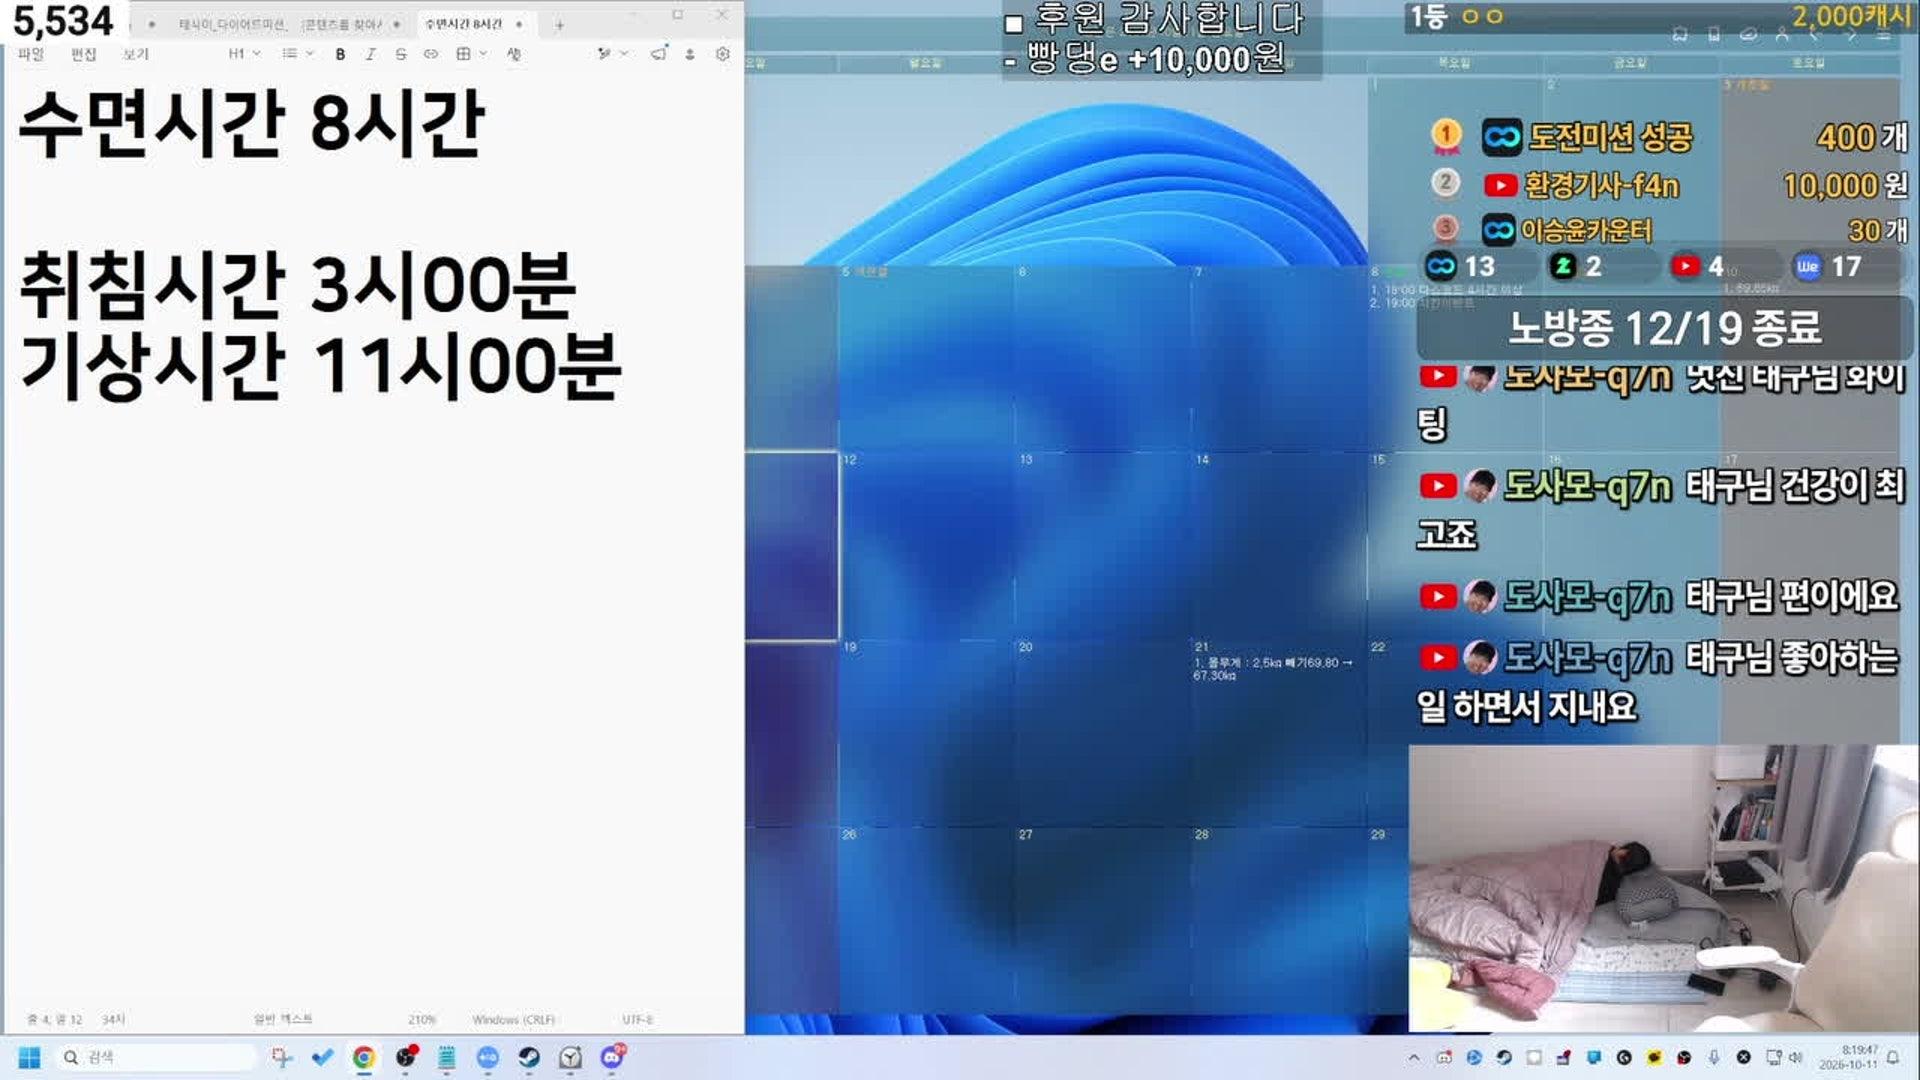The image size is (1920, 1080).
Task: Open the 보기 (View) menu
Action: pyautogui.click(x=135, y=54)
